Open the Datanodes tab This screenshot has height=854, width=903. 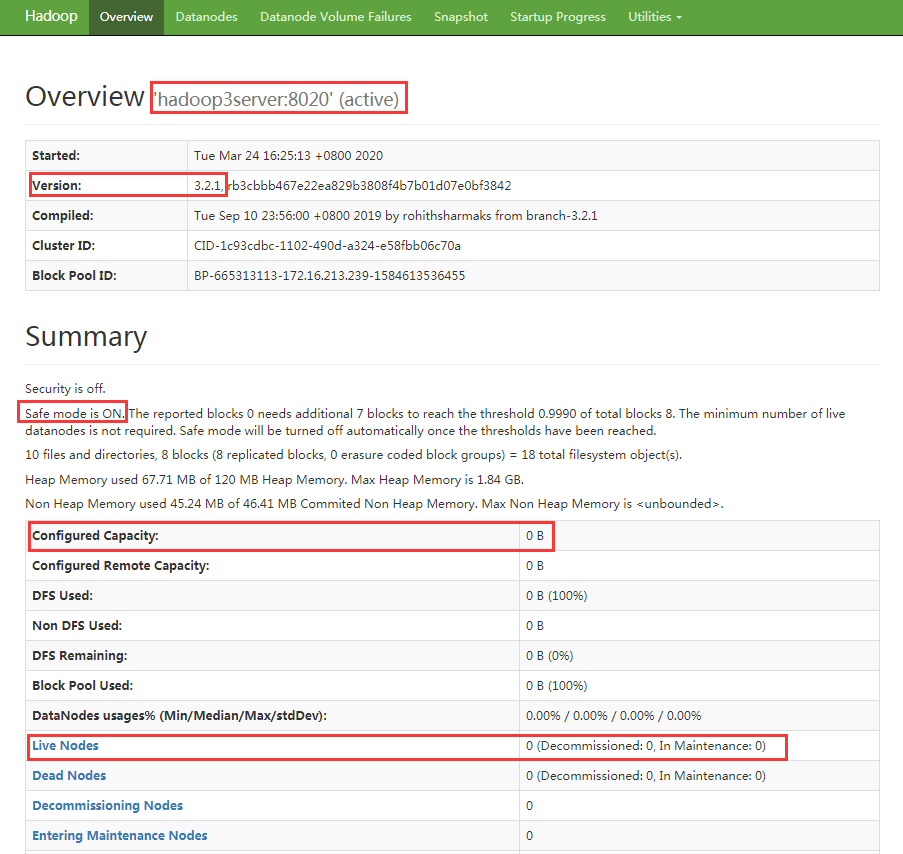click(206, 17)
